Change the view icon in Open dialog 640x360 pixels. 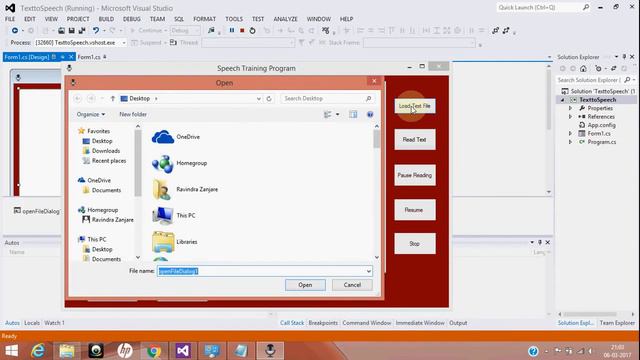[x=327, y=115]
